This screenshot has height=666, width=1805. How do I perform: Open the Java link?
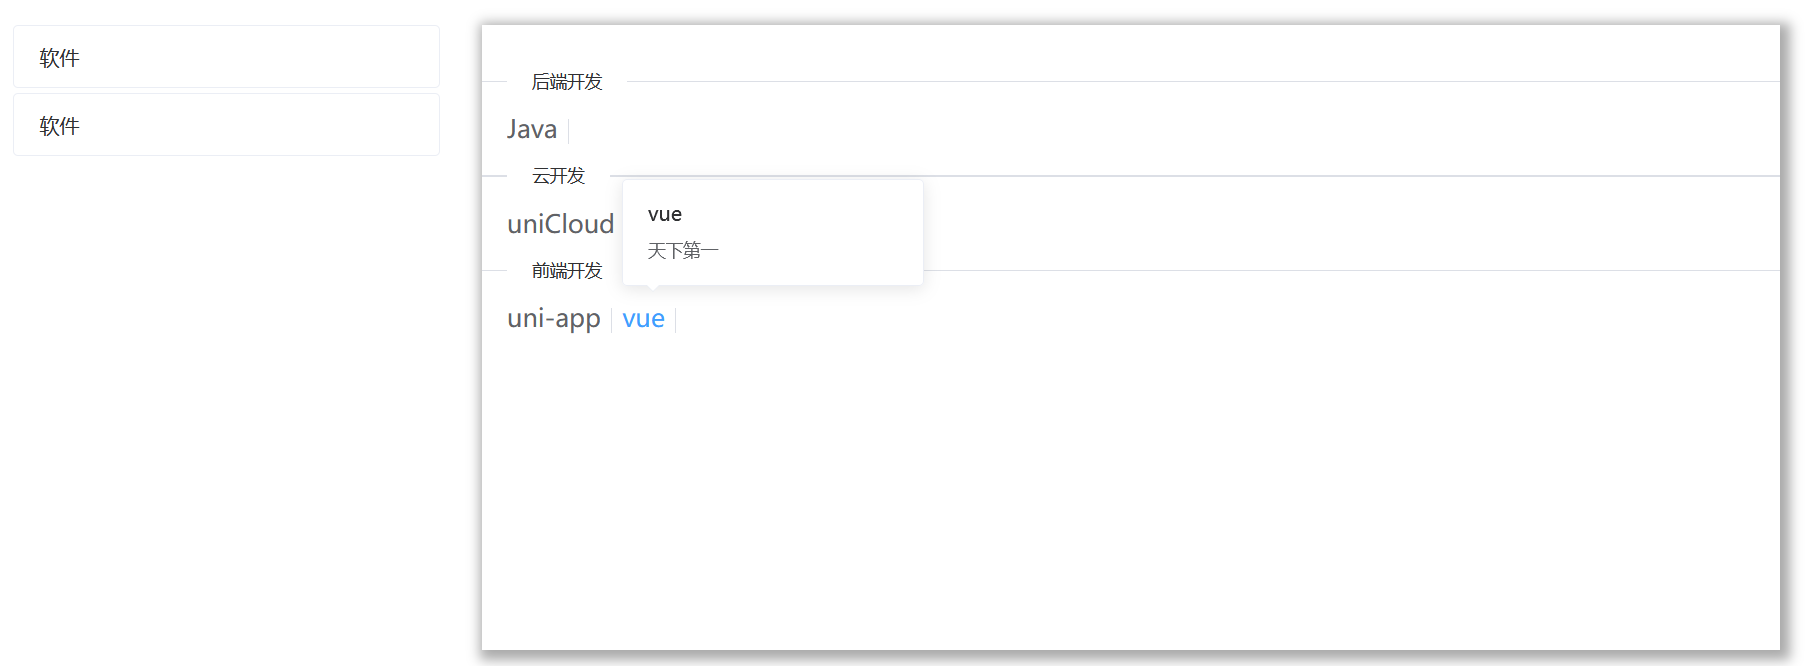pos(531,130)
